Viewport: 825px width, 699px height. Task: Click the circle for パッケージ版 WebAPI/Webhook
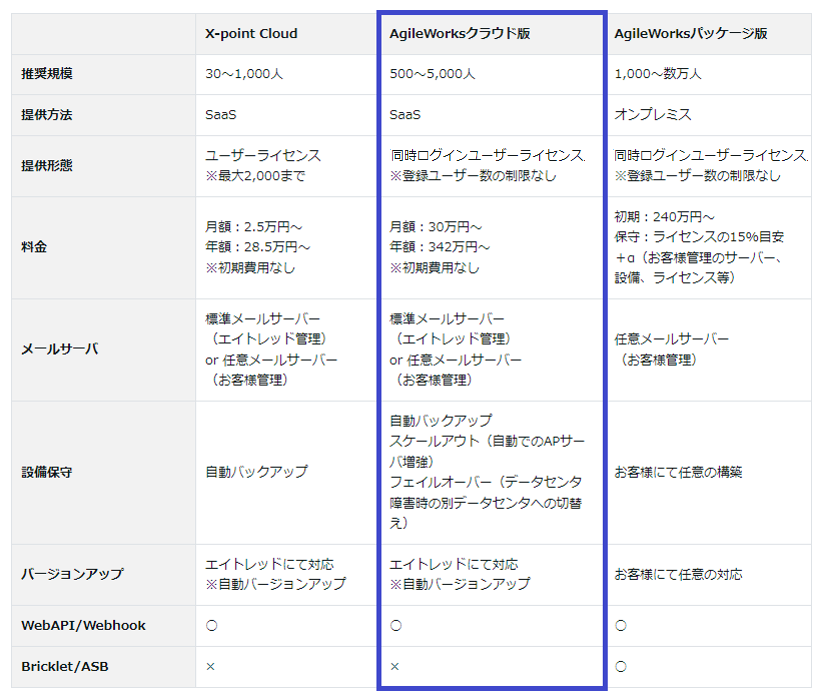click(621, 625)
